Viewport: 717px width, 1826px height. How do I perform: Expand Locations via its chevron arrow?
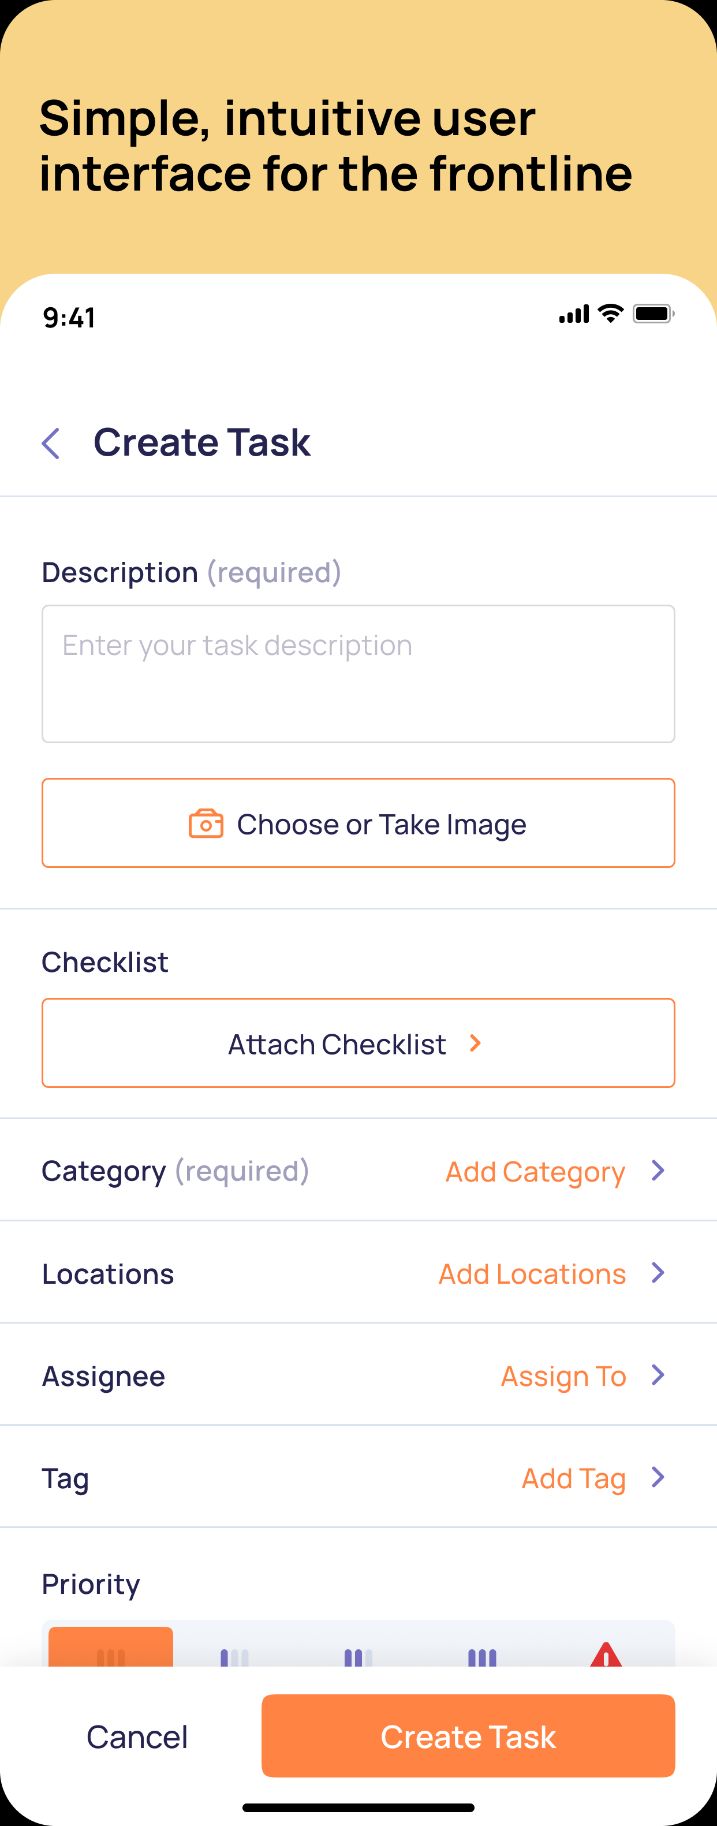pyautogui.click(x=658, y=1272)
